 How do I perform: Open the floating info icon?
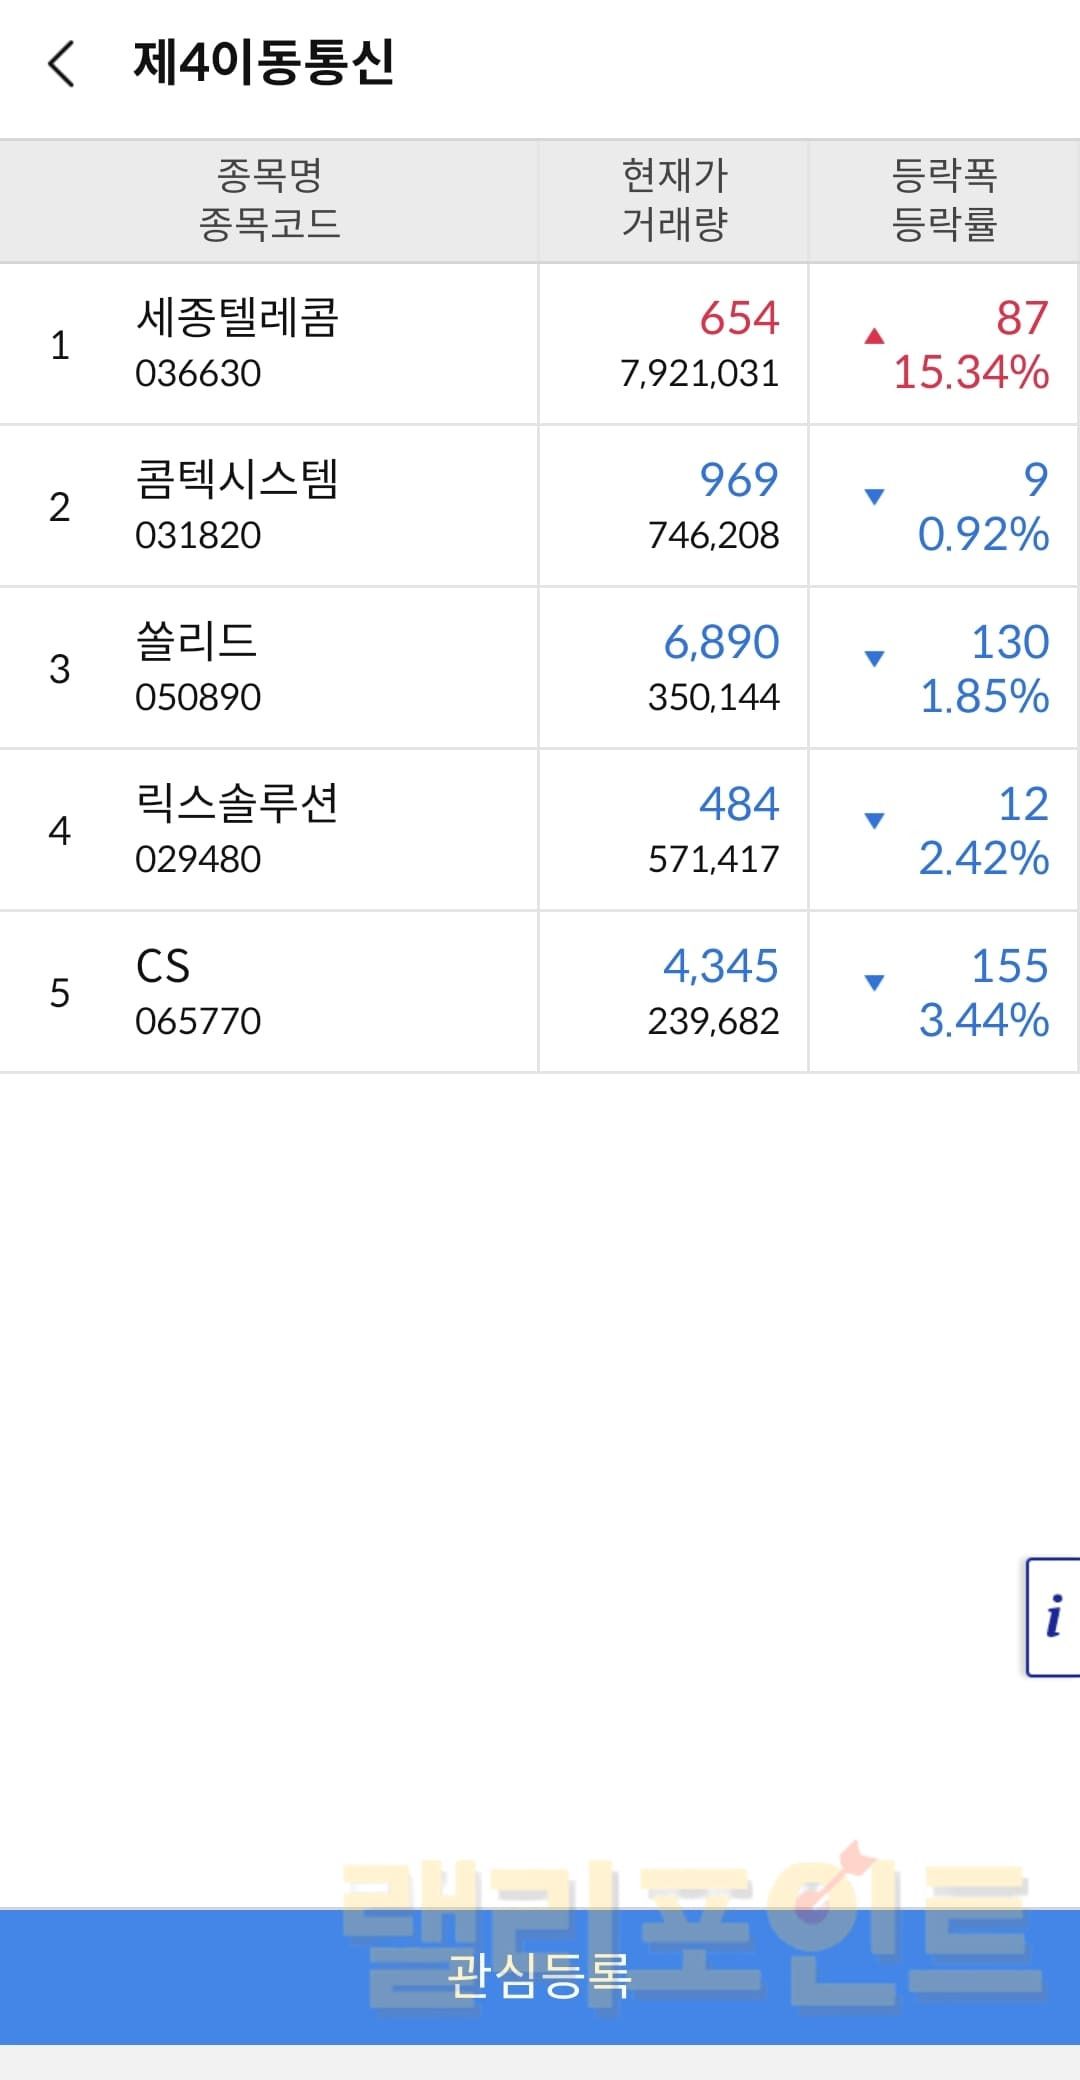point(1053,1616)
